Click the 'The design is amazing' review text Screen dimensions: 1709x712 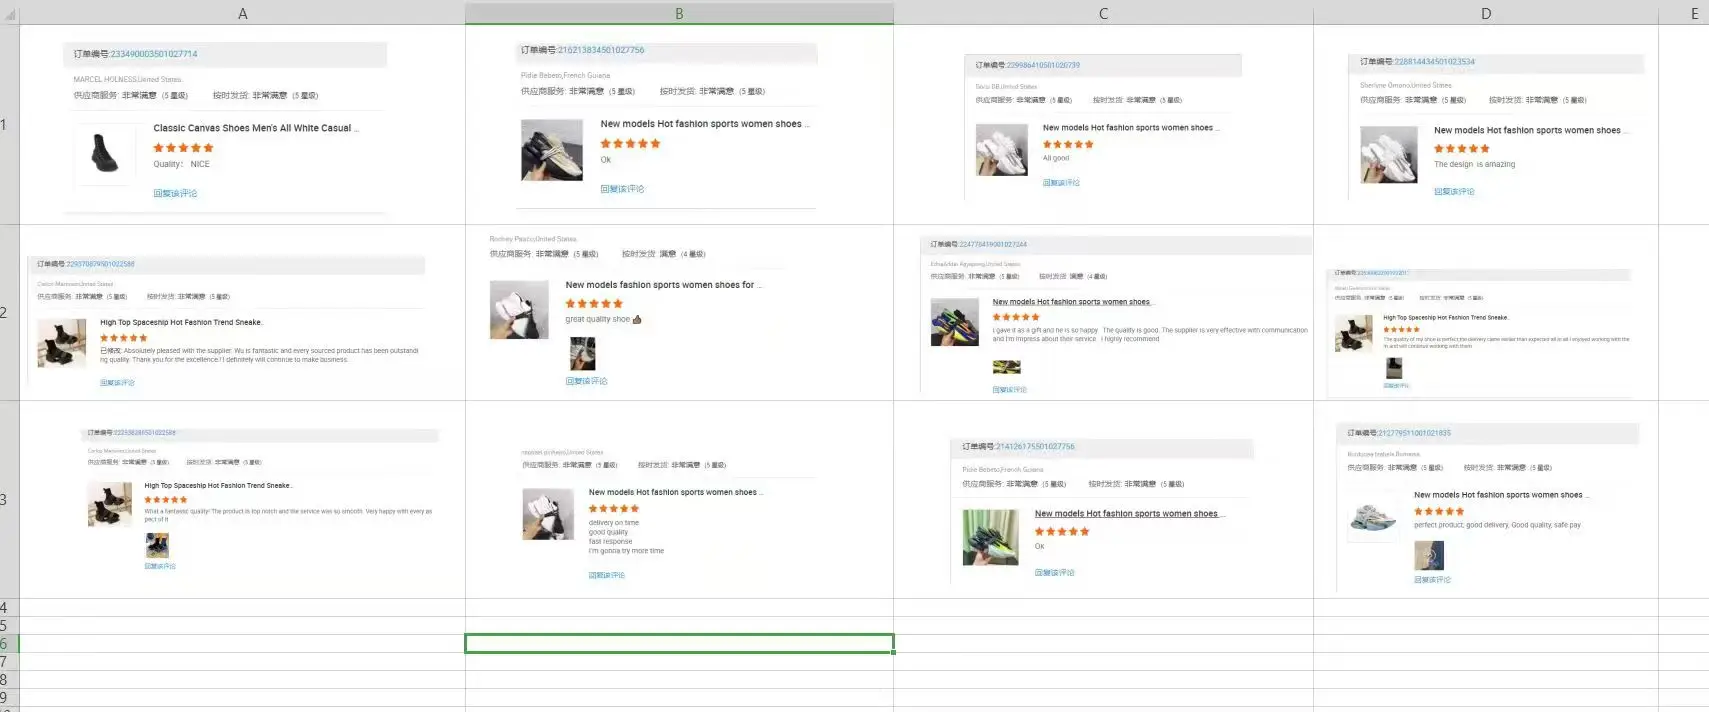coord(1474,164)
